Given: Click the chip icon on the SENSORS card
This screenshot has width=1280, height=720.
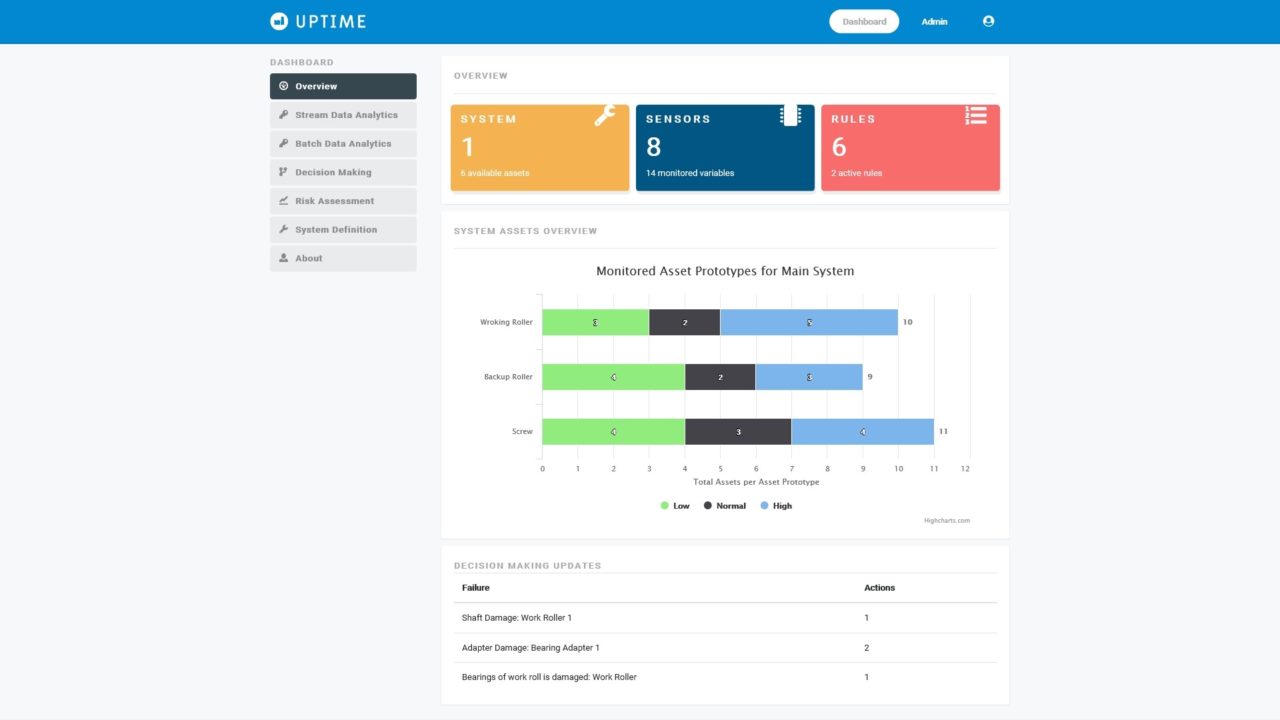Looking at the screenshot, I should point(789,114).
